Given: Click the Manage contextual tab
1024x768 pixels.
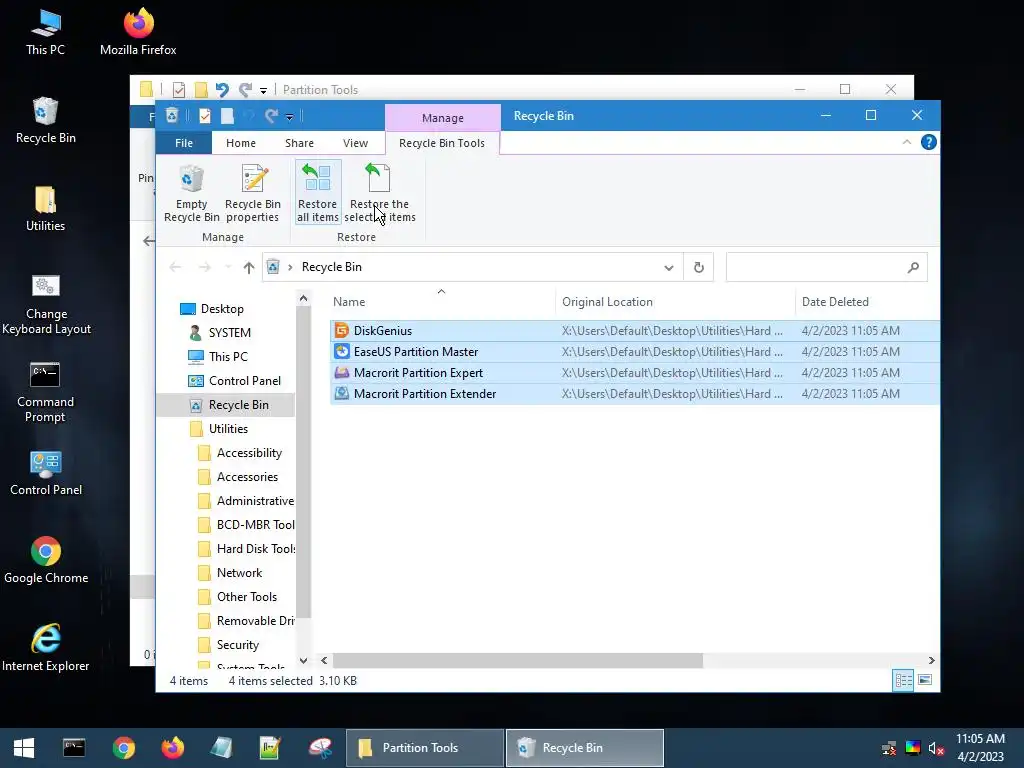Looking at the screenshot, I should (443, 118).
